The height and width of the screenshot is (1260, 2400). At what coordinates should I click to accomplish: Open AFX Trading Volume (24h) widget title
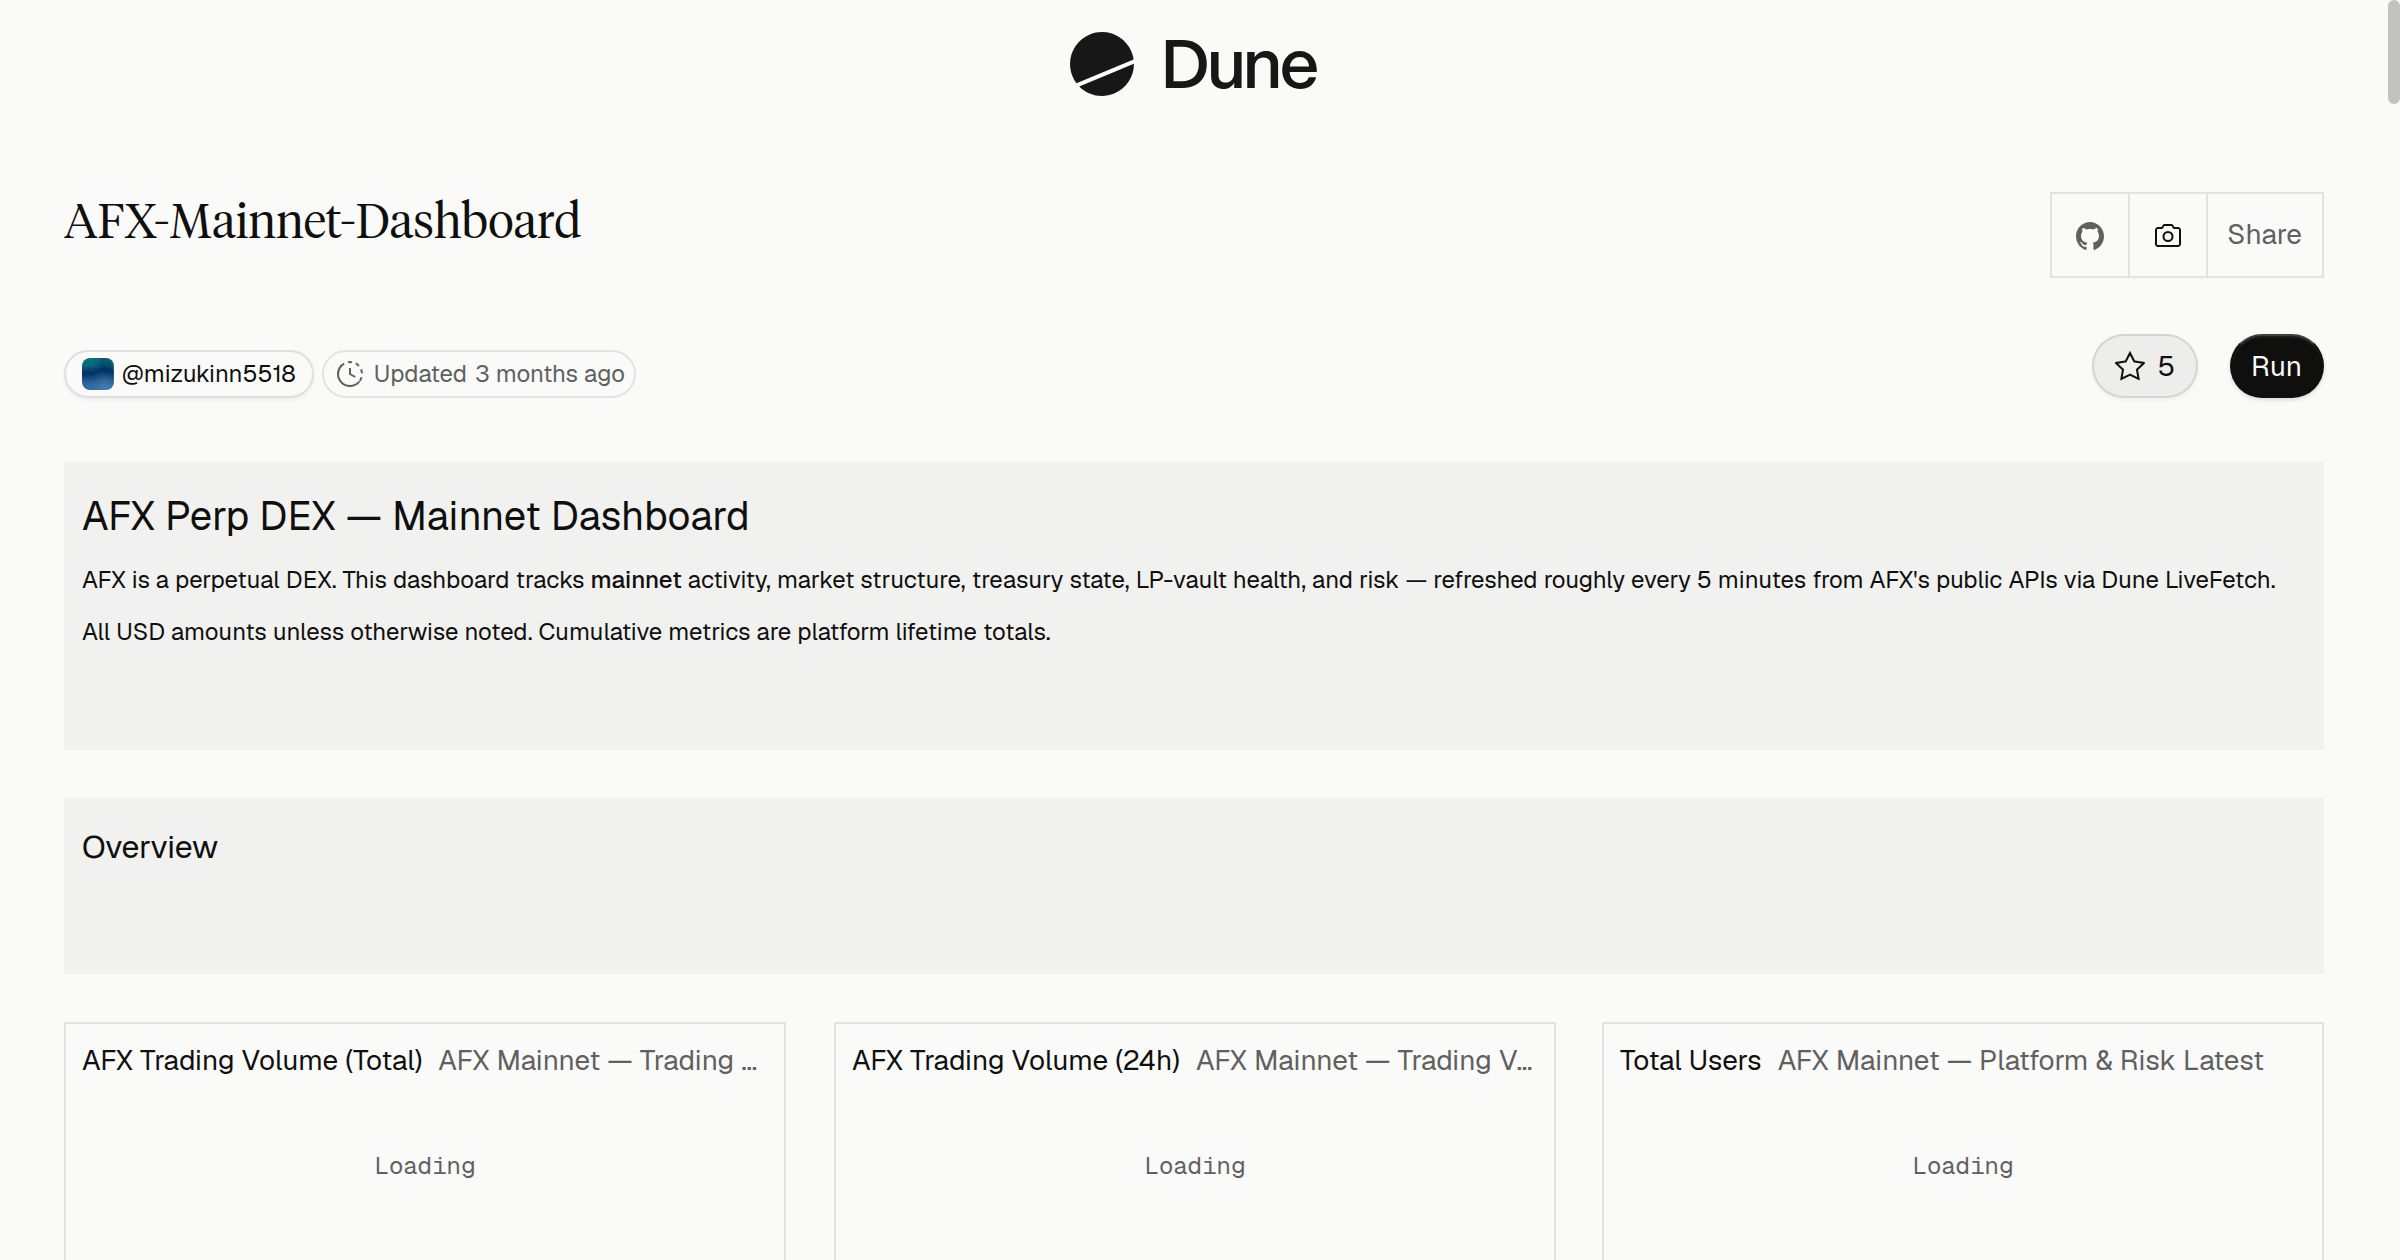1016,1060
